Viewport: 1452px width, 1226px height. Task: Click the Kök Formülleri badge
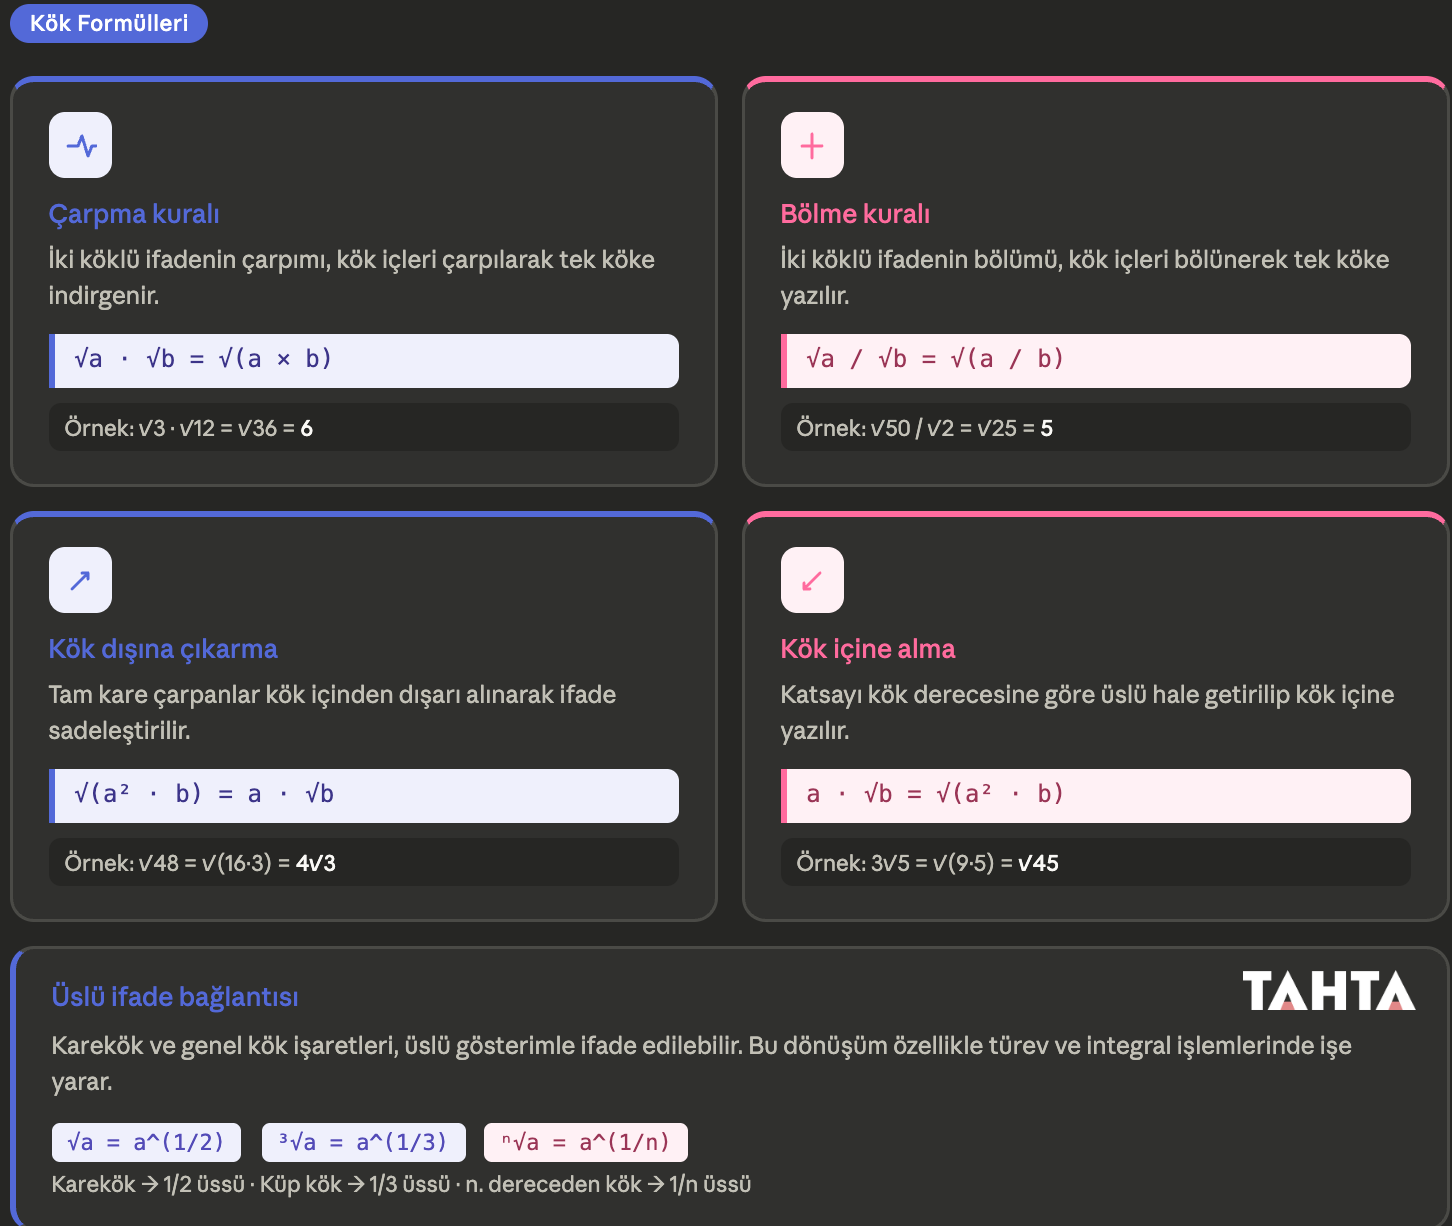point(109,23)
